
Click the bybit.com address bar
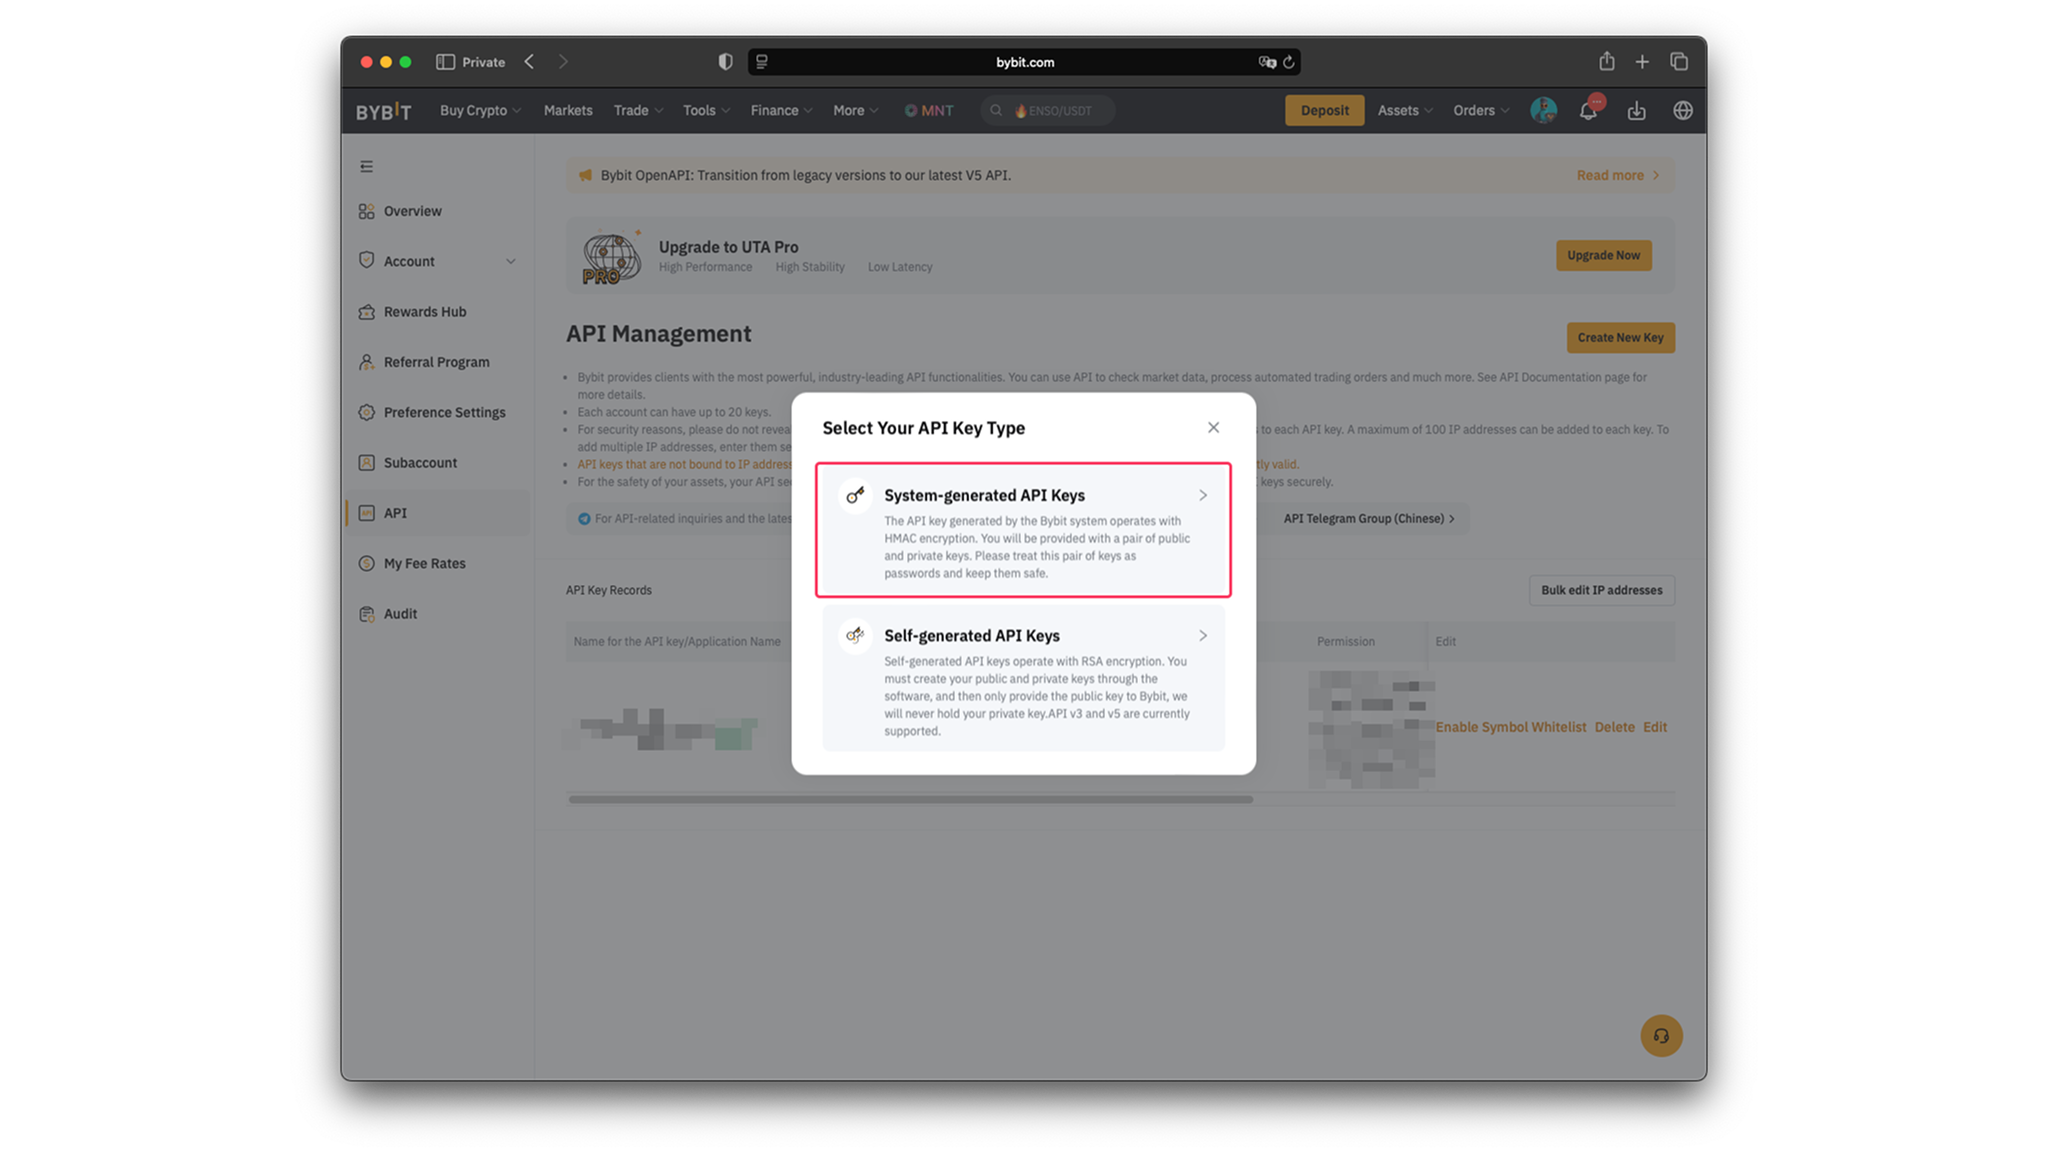tap(1024, 62)
